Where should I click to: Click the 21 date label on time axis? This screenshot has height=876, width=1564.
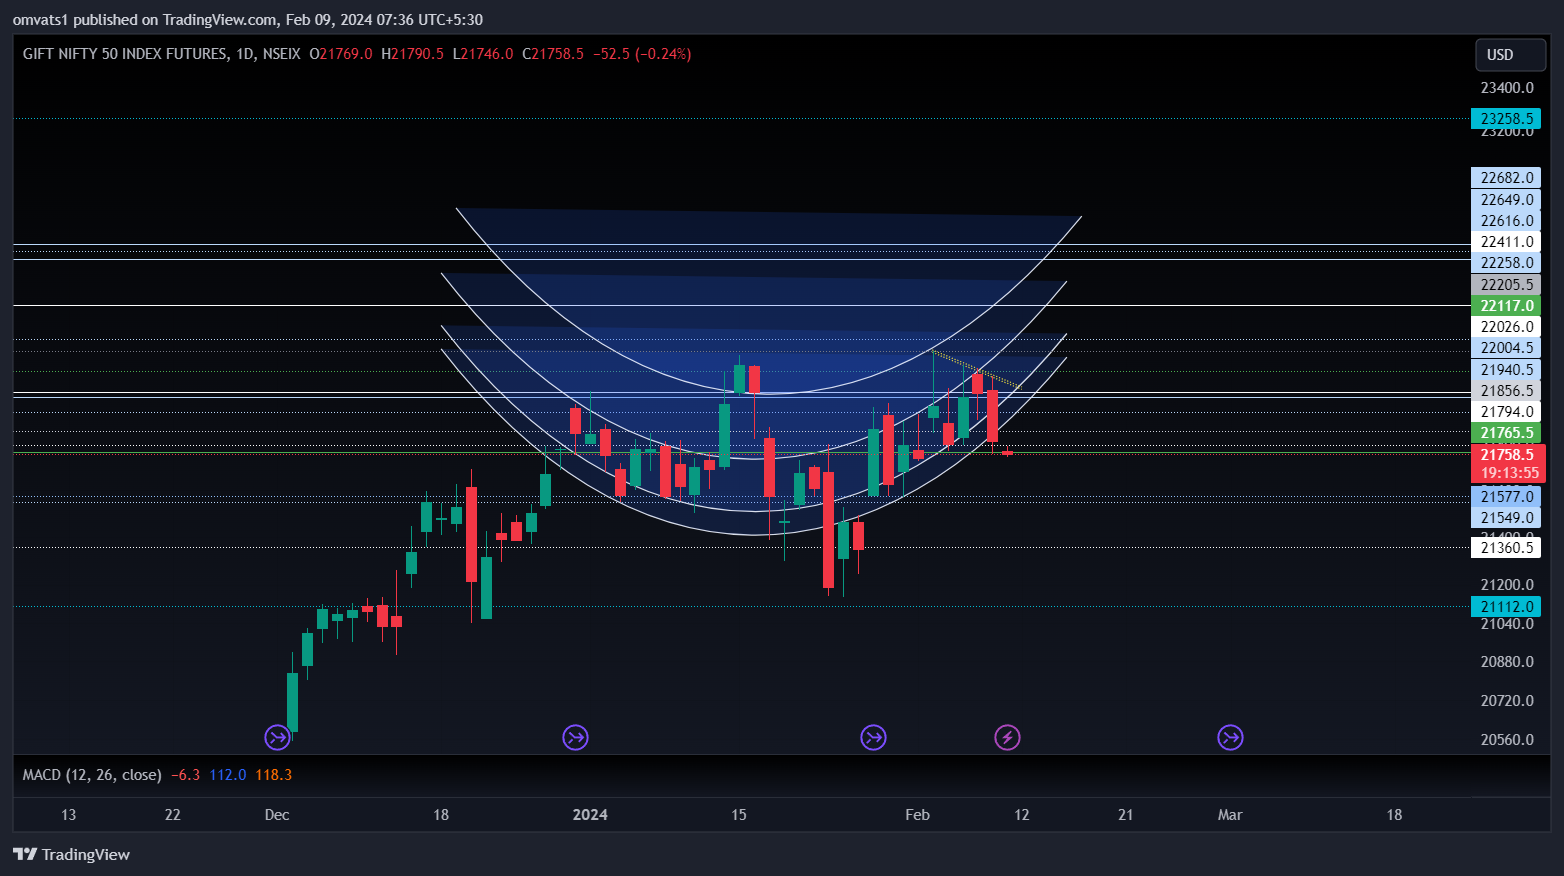[1125, 815]
